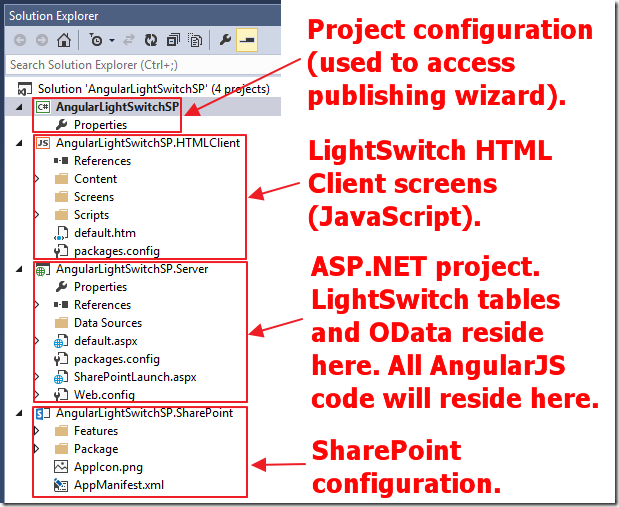Click wrench icon beside AngularLightSwitchSP Properties
The image size is (619, 507).
tap(61, 125)
